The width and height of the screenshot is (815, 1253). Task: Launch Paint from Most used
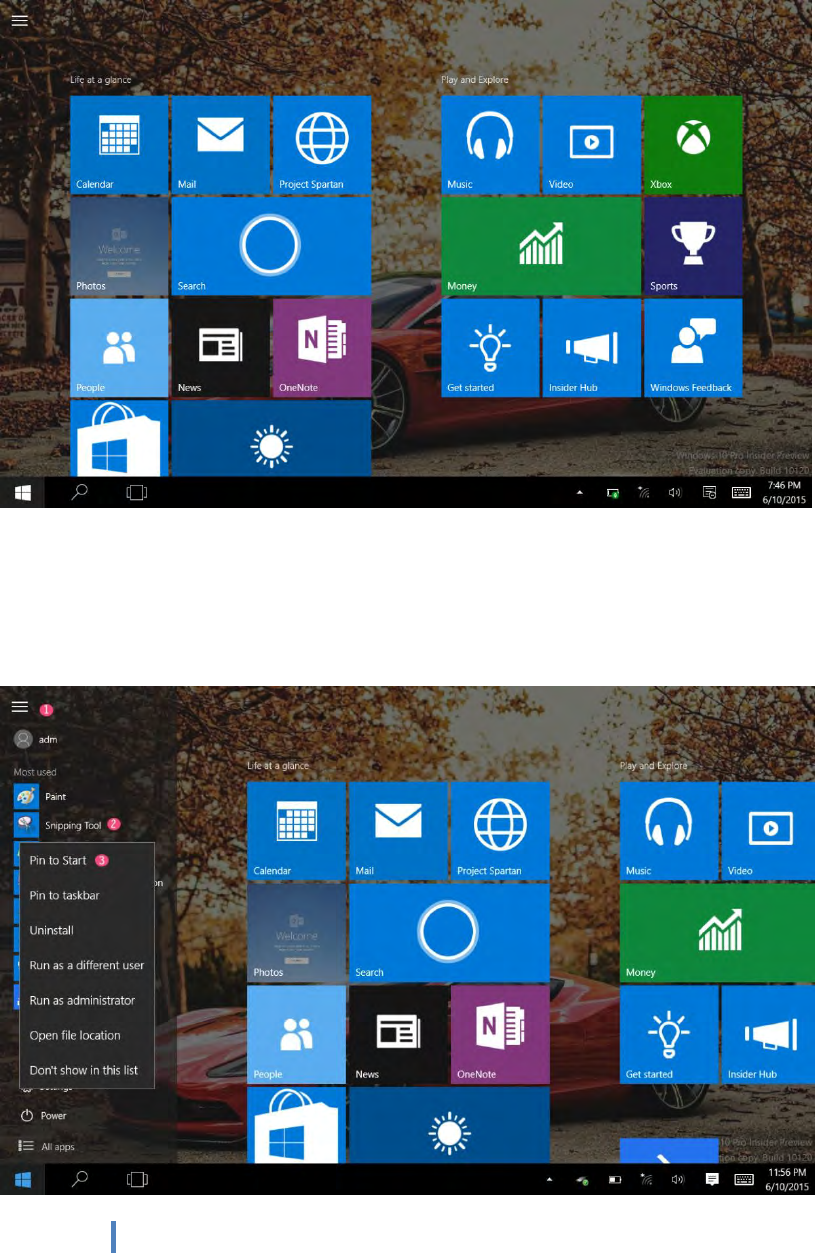pyautogui.click(x=41, y=797)
